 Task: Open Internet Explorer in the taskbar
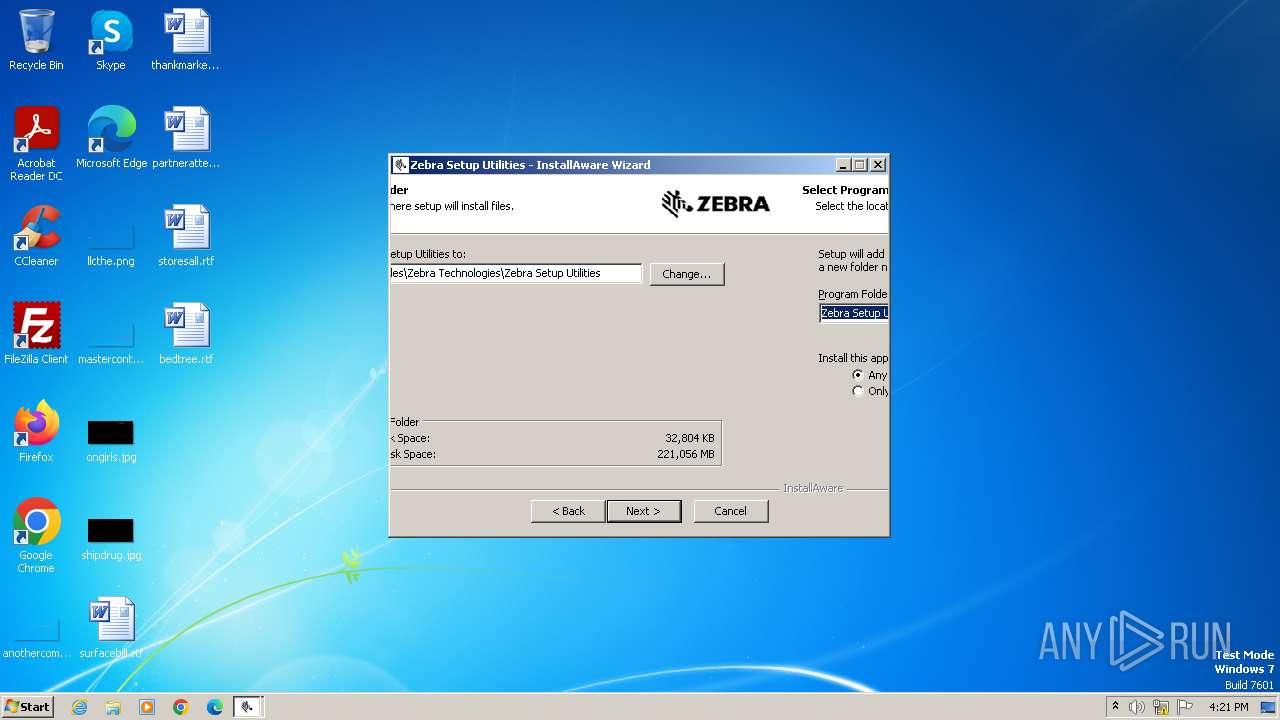tap(79, 707)
